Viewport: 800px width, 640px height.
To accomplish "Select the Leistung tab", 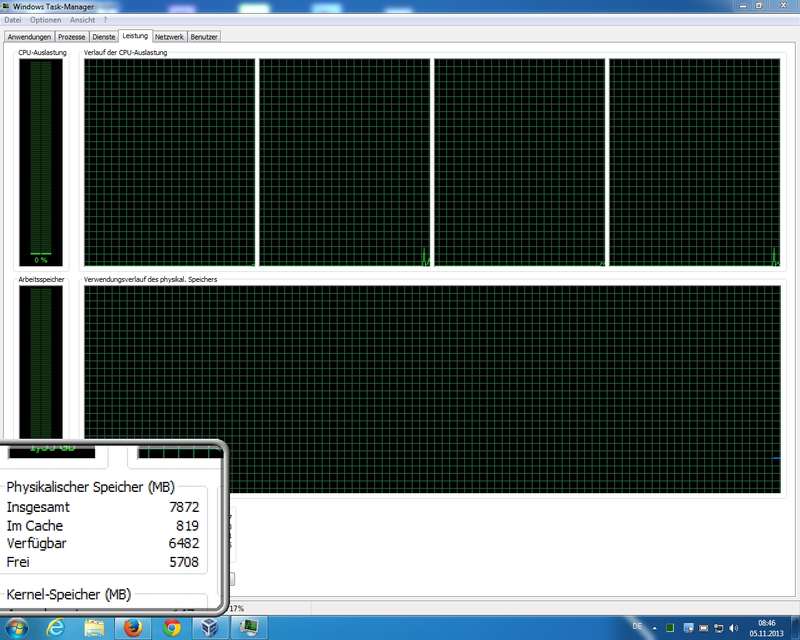I will 135,36.
